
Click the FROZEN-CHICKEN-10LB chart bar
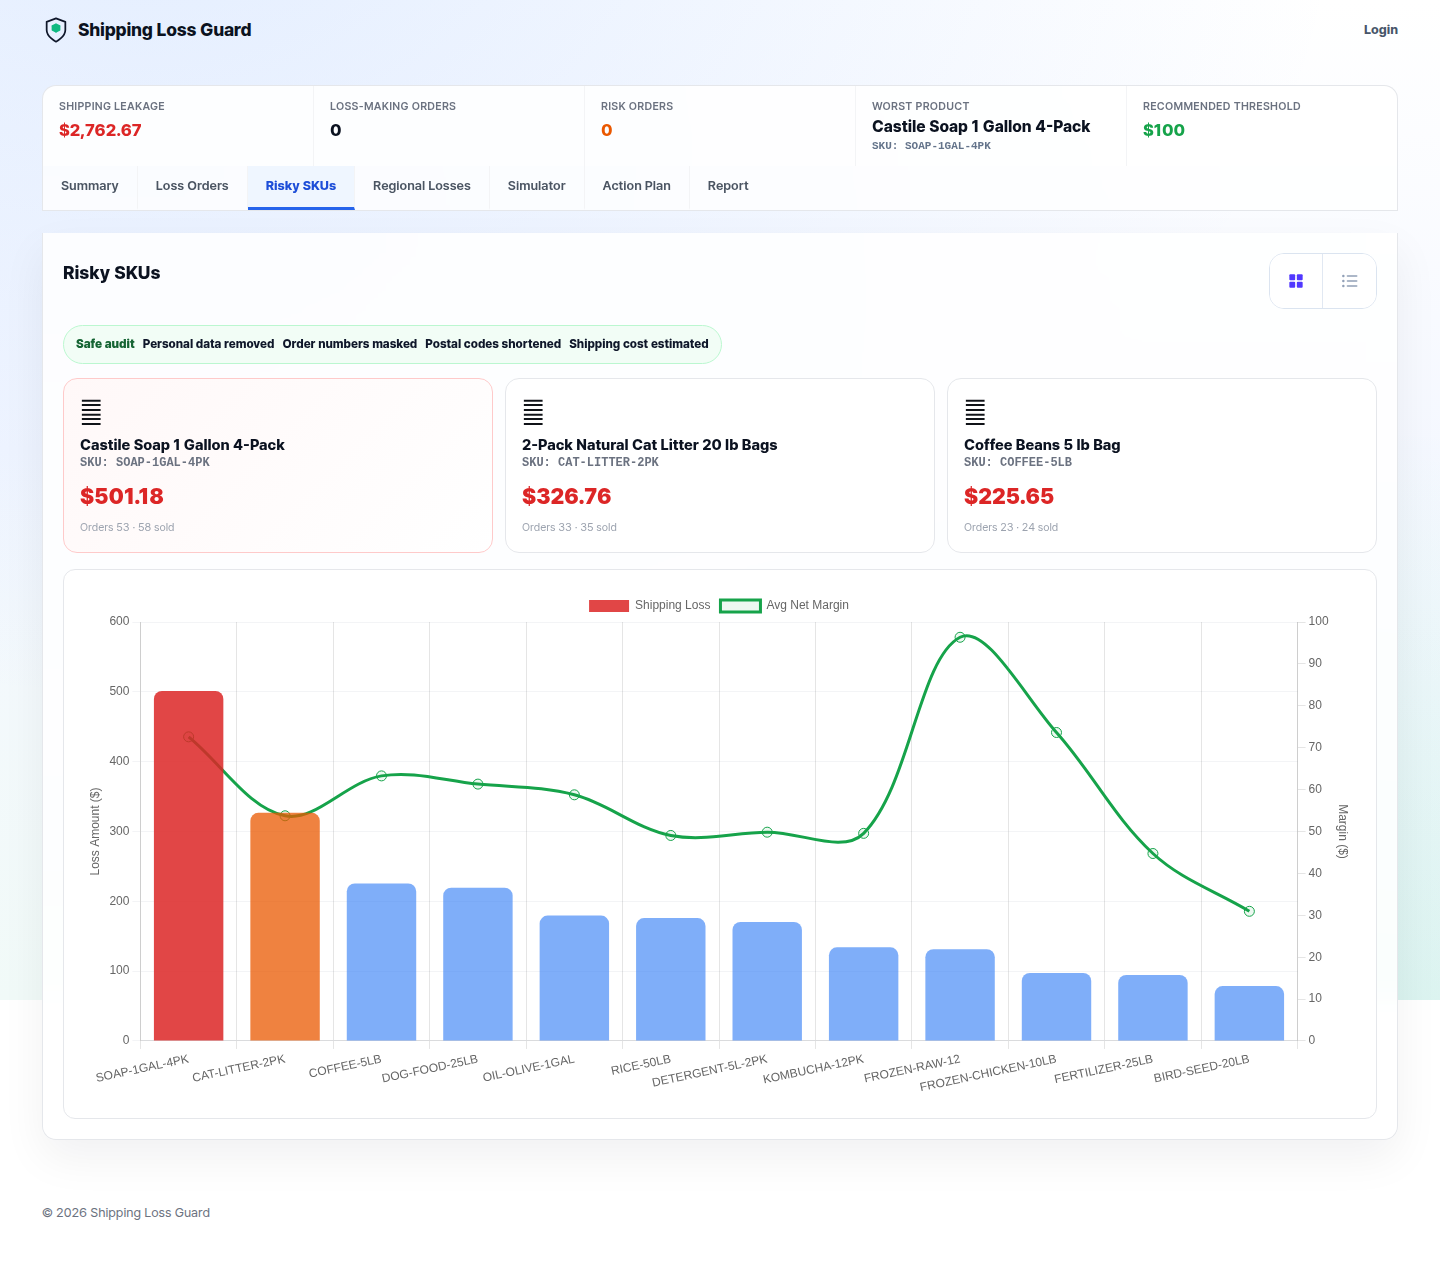click(1056, 1007)
